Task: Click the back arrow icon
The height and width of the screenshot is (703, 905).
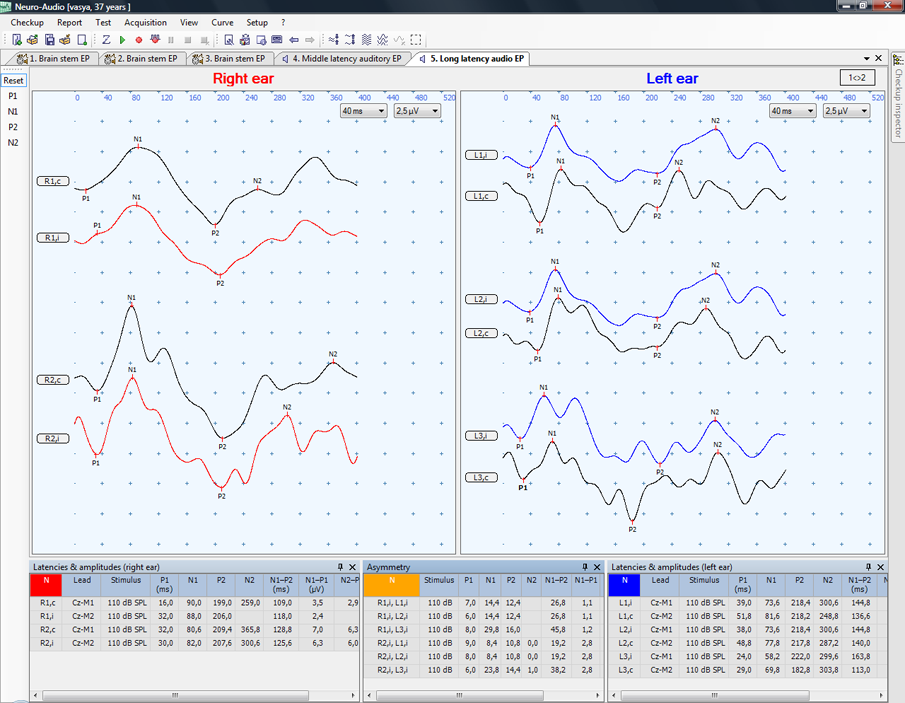Action: (x=294, y=40)
